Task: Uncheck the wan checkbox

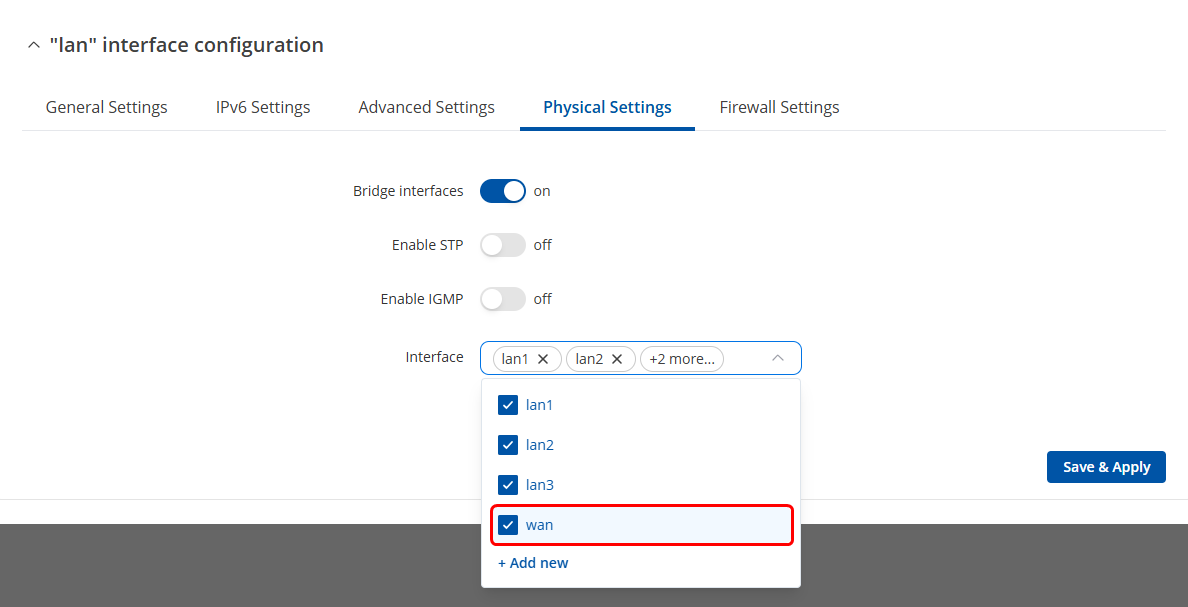Action: coord(507,525)
